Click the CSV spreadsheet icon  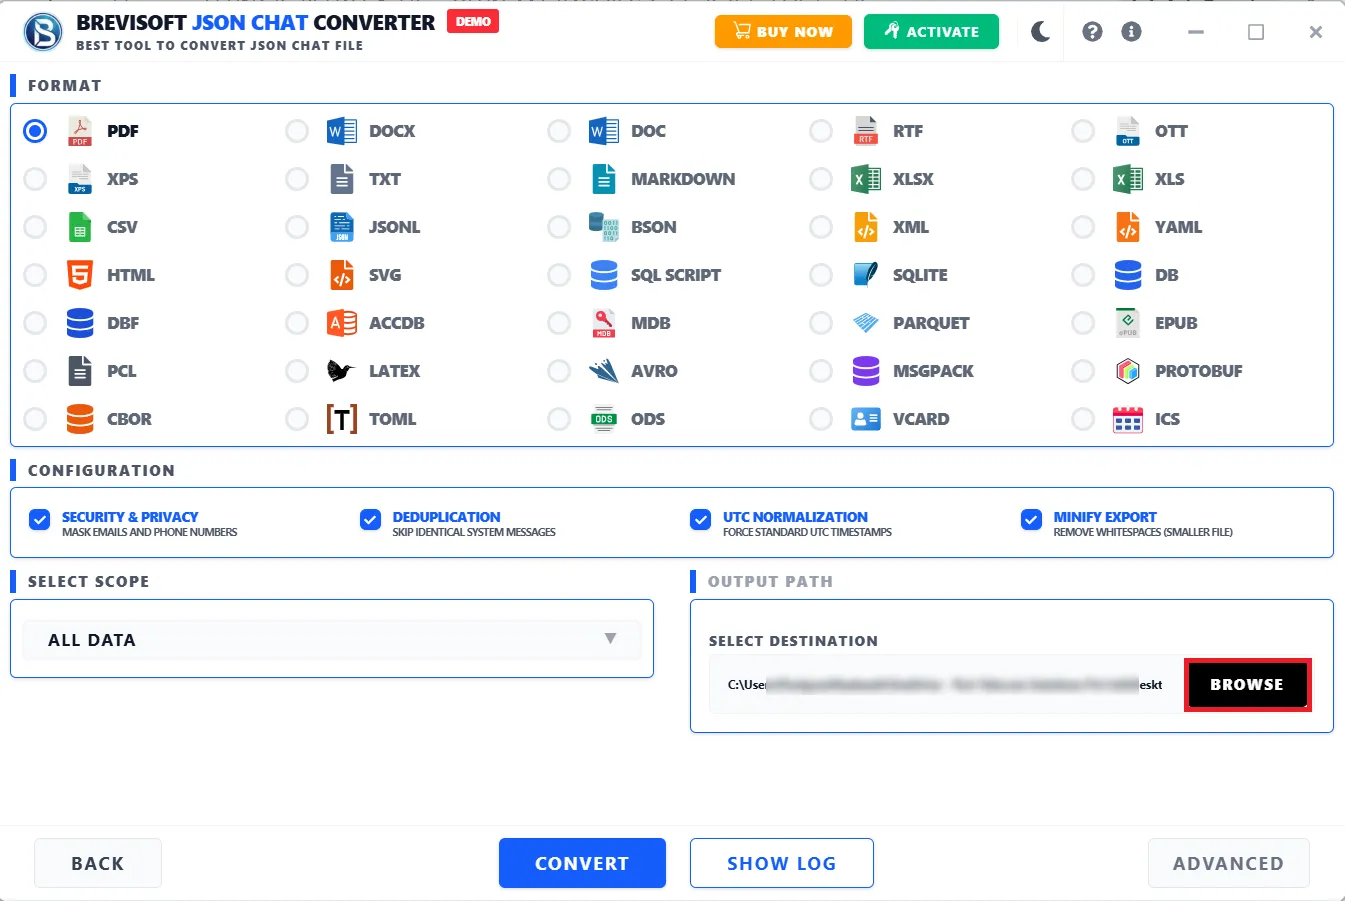coord(80,227)
